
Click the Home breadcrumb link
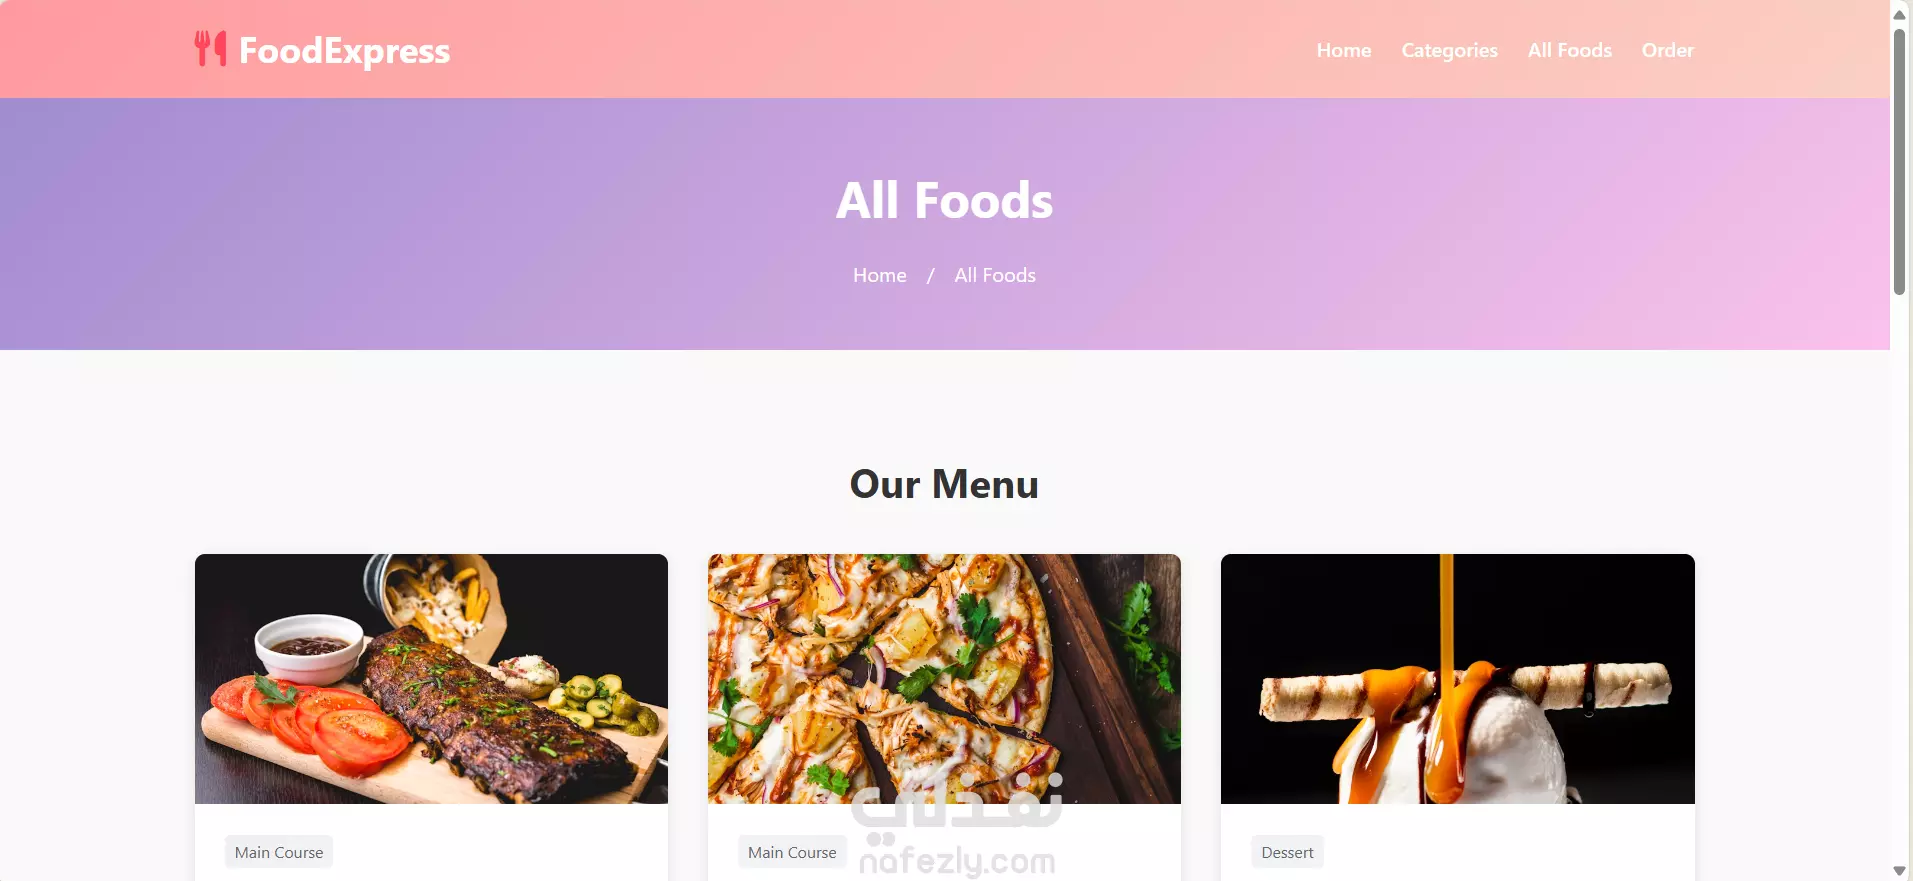(x=879, y=275)
